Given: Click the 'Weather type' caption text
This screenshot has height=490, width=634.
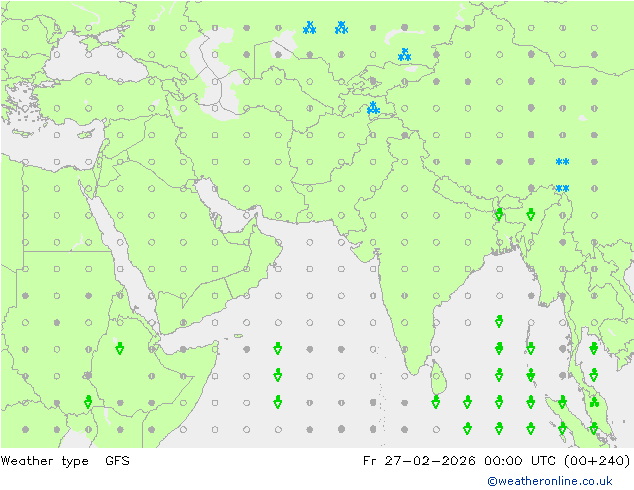Looking at the screenshot, I should pyautogui.click(x=44, y=461).
